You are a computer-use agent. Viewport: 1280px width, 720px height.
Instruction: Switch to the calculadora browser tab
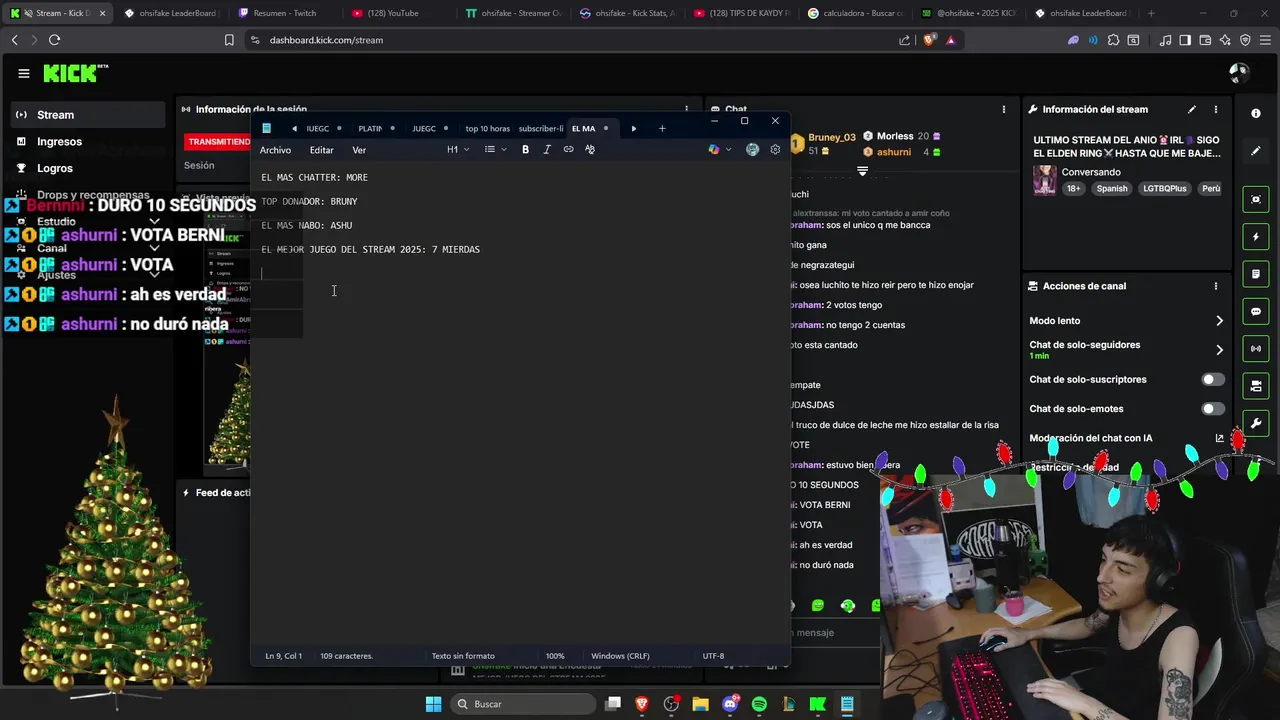point(857,13)
